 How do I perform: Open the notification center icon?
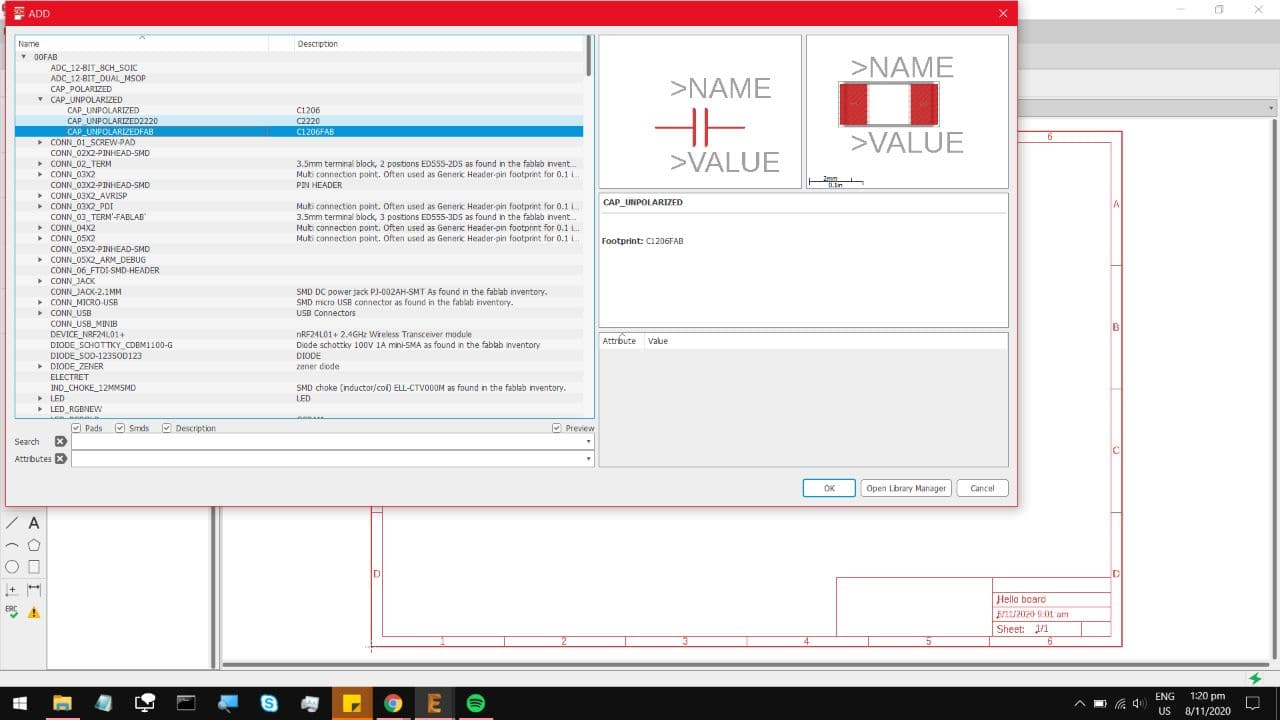[1251, 703]
